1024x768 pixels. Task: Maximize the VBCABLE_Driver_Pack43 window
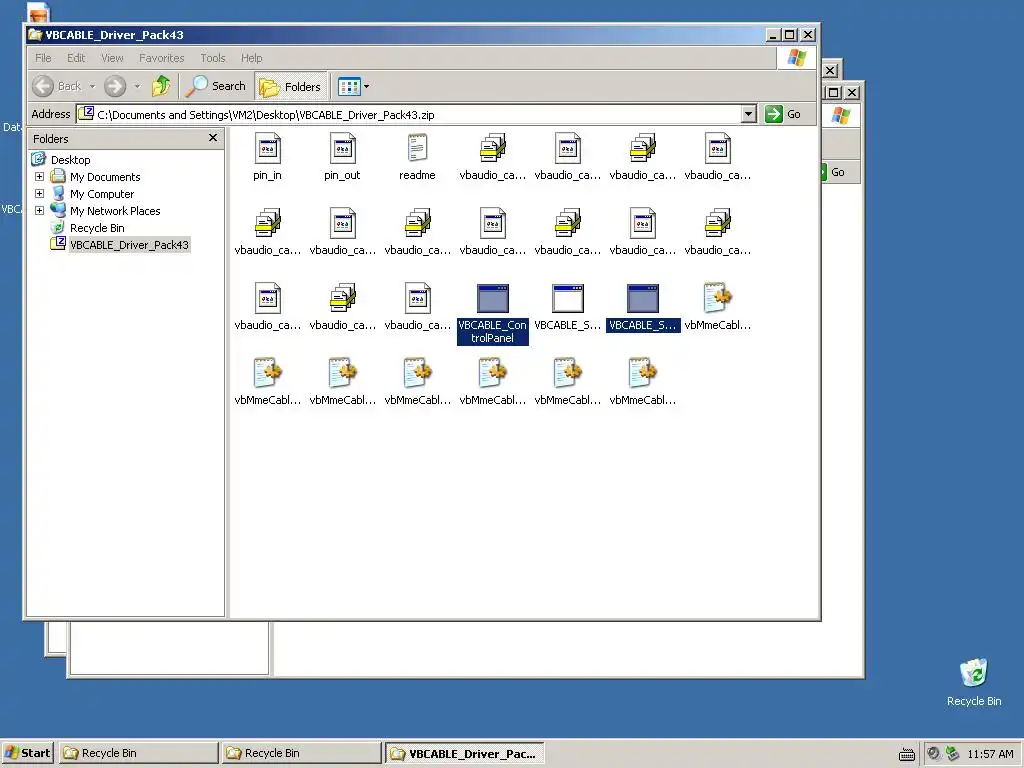[x=790, y=35]
